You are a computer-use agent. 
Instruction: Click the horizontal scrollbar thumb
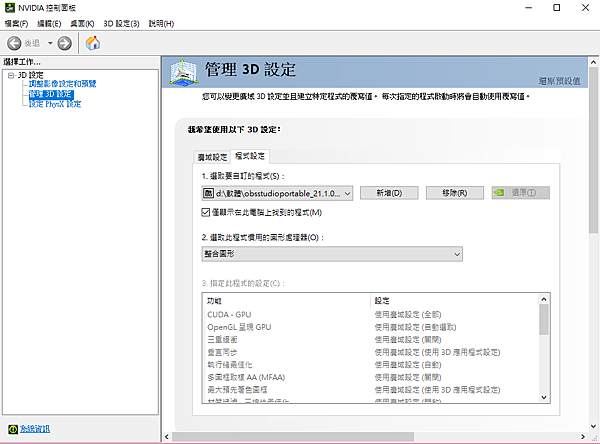[x=293, y=436]
